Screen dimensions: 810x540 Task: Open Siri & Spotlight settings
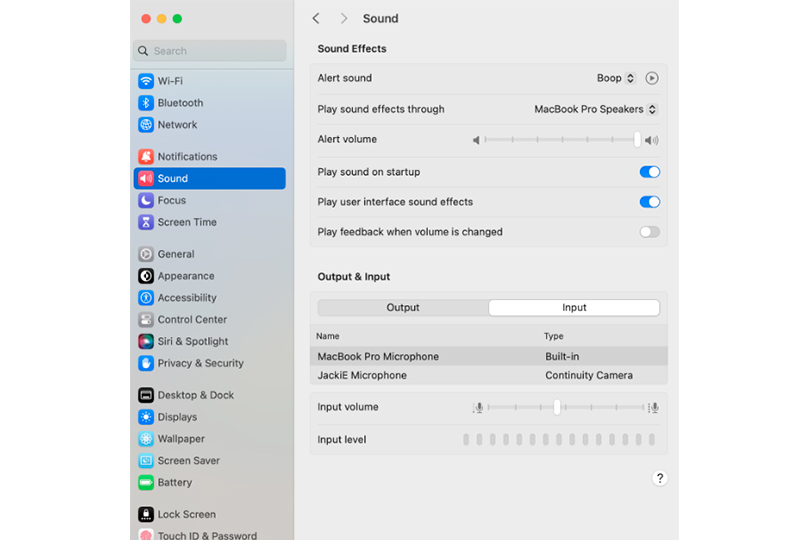[192, 342]
